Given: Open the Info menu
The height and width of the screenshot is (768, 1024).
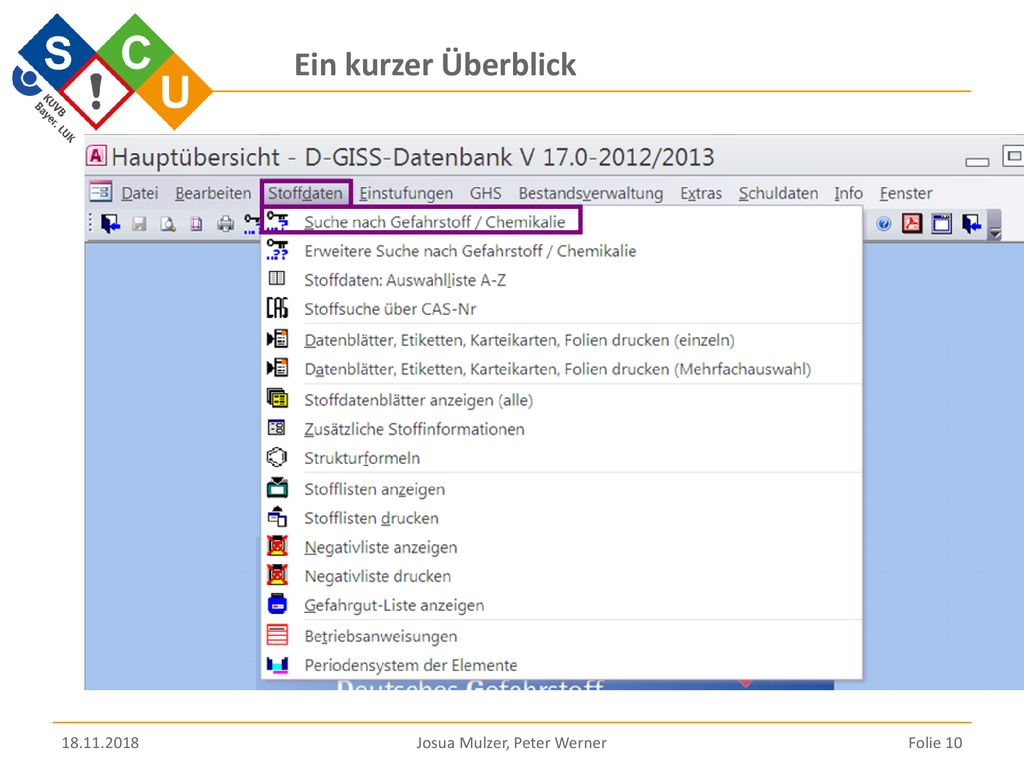Looking at the screenshot, I should coord(848,193).
